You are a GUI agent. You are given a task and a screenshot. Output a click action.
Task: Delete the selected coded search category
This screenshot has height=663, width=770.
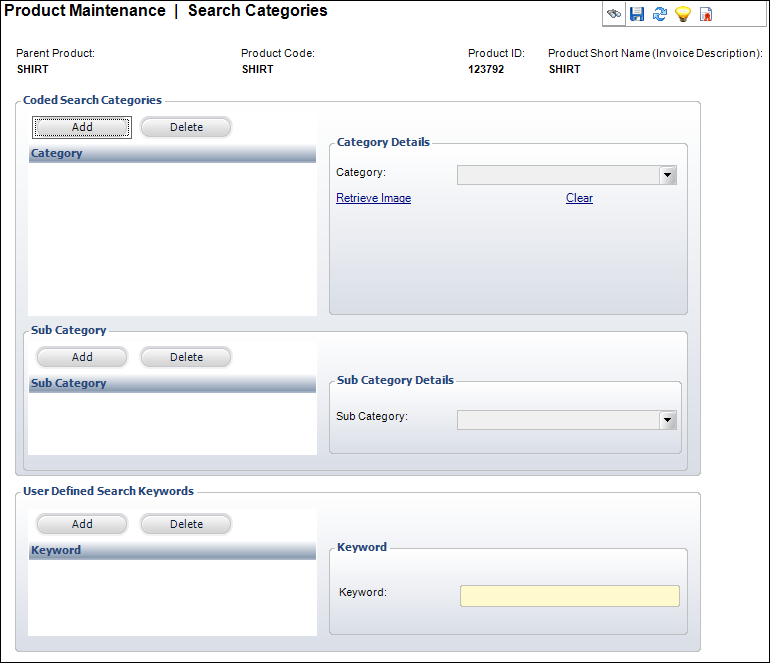point(186,127)
